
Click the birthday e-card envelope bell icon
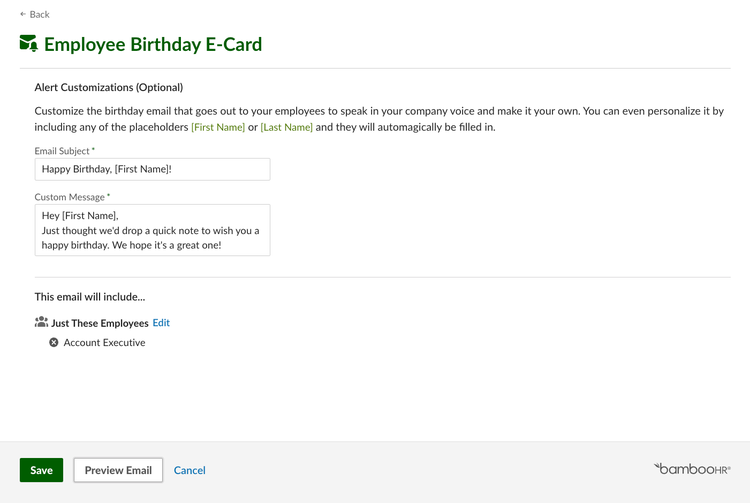29,44
